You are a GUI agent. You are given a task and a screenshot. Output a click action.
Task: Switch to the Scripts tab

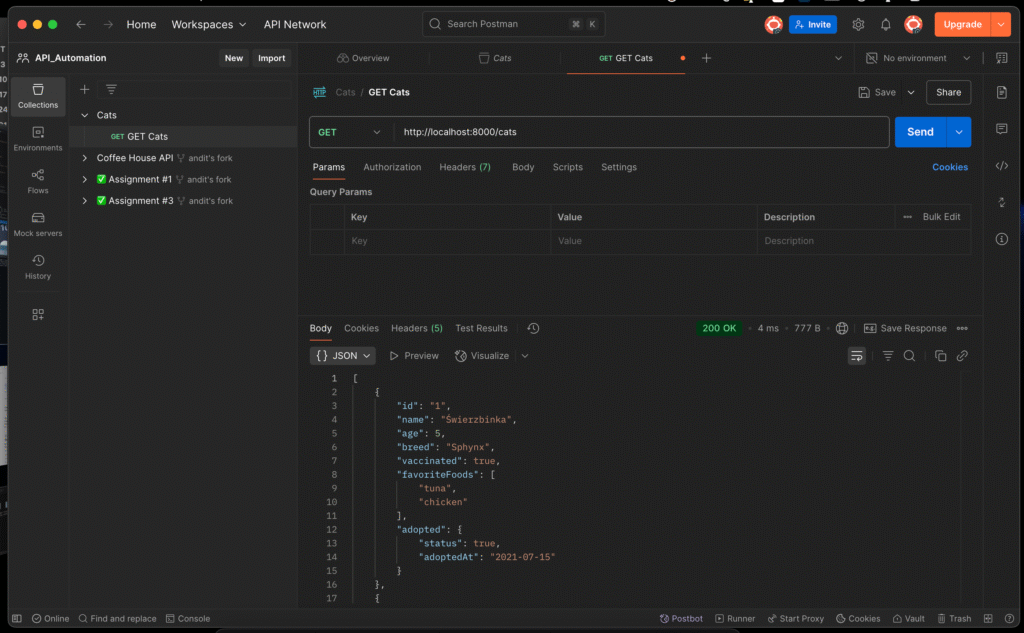tap(568, 167)
